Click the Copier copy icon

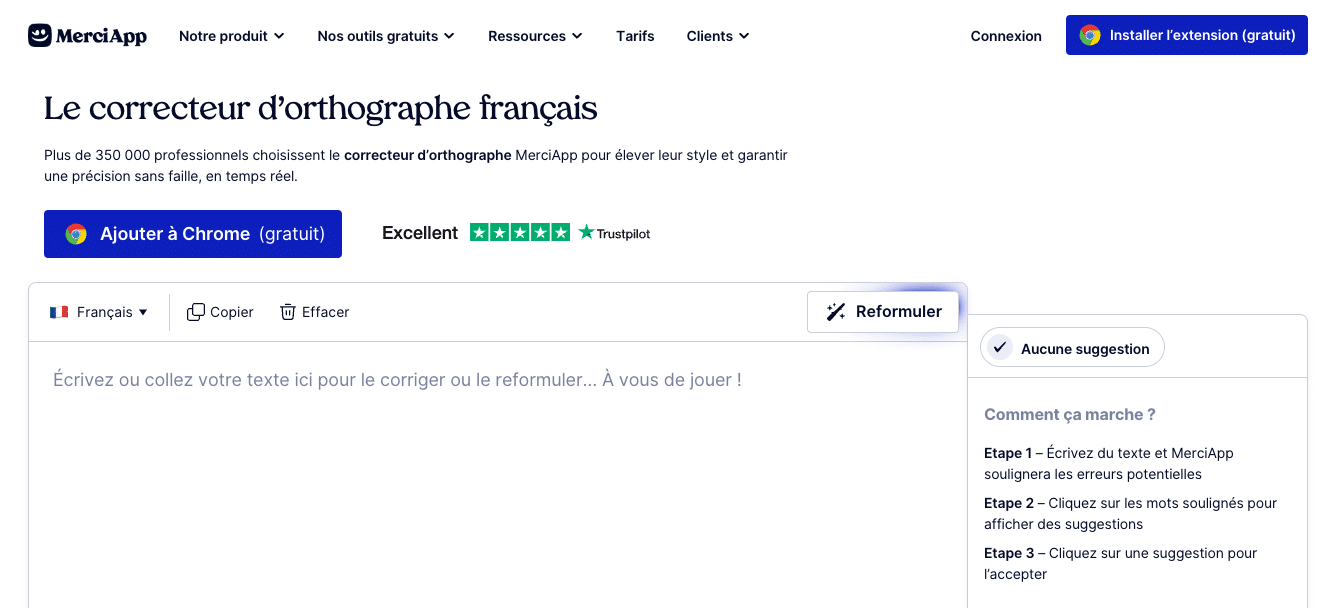[x=196, y=312]
